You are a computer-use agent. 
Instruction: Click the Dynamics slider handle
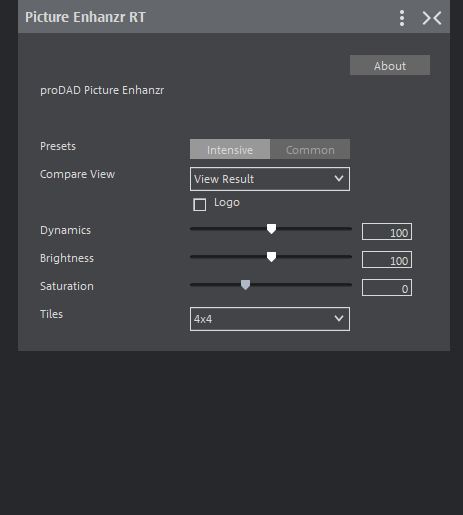(271, 229)
